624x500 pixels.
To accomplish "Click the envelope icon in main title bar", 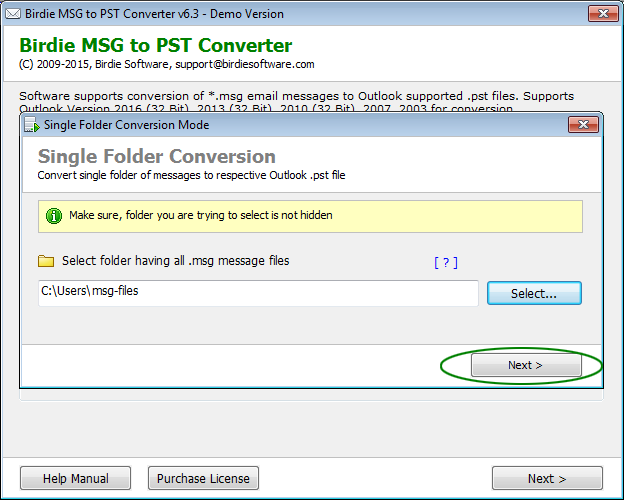I will point(13,14).
